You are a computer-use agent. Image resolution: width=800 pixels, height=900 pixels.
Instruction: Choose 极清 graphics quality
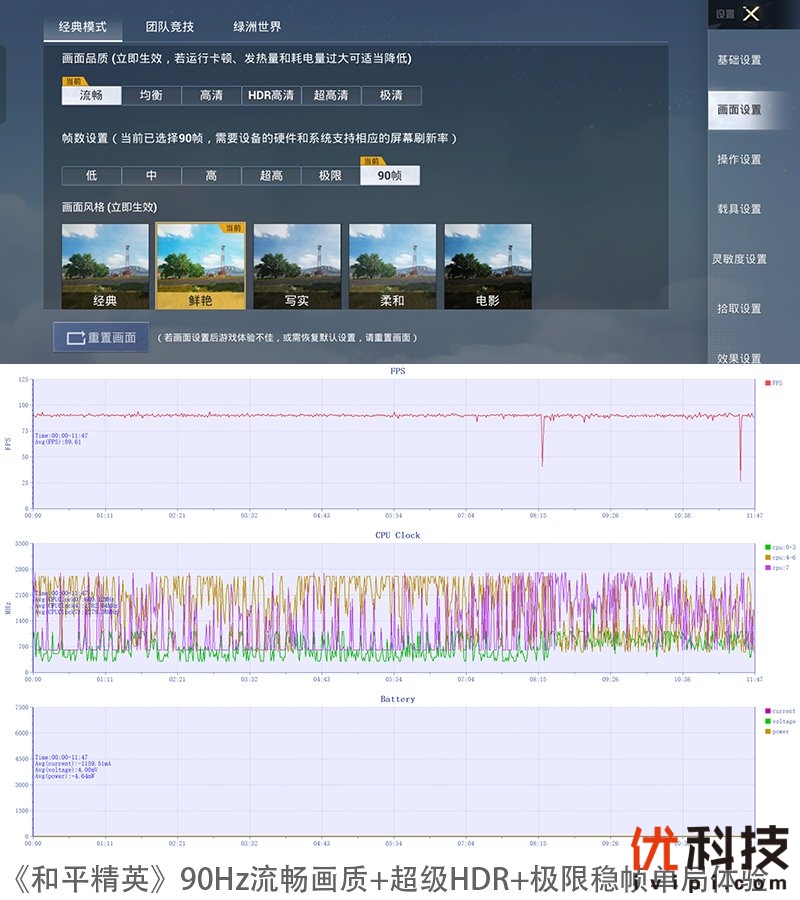pyautogui.click(x=391, y=96)
